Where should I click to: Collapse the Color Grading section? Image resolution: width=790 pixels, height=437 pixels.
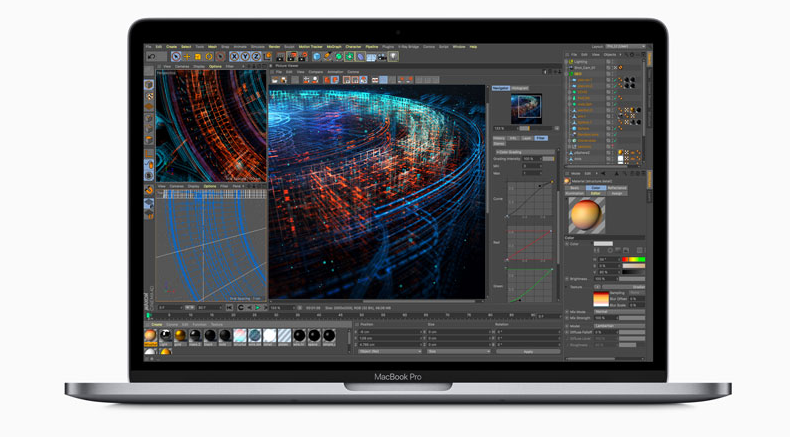pos(524,152)
